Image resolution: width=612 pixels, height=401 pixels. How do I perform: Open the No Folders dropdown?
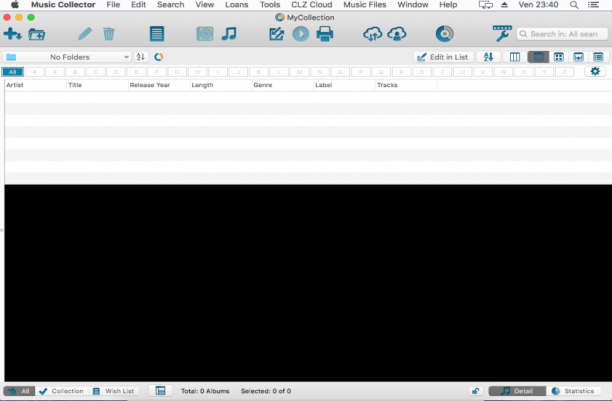coord(67,57)
